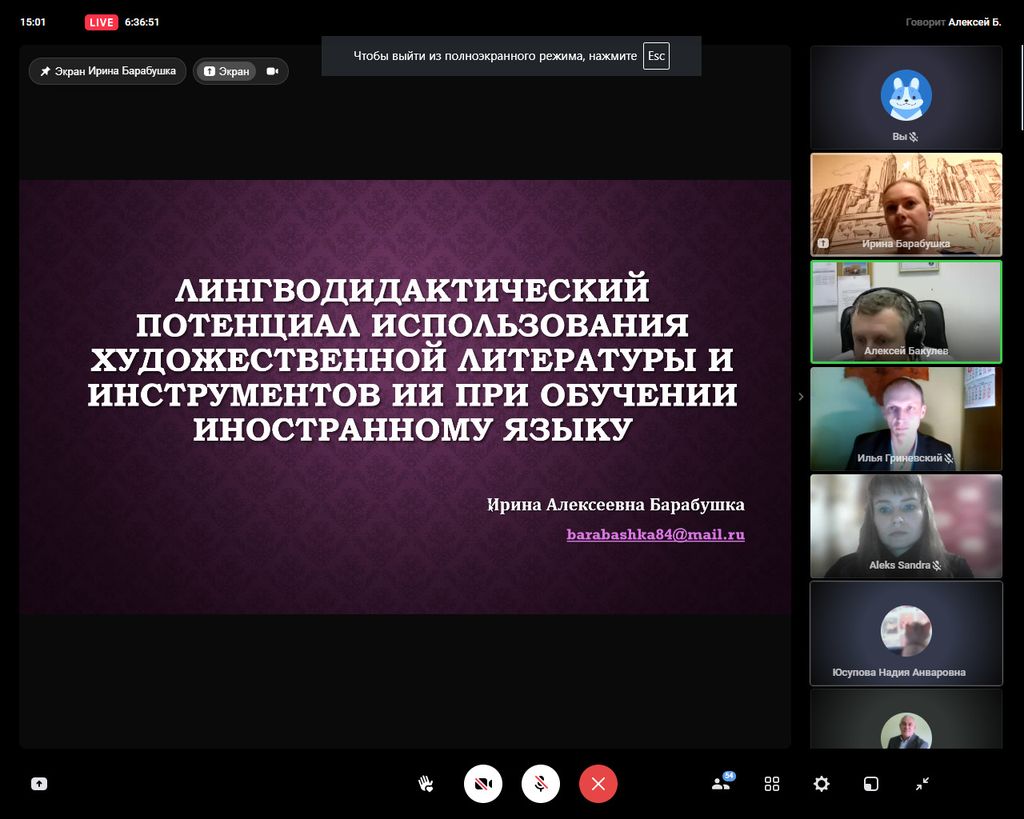
Task: Open the participants list icon
Action: pyautogui.click(x=720, y=784)
